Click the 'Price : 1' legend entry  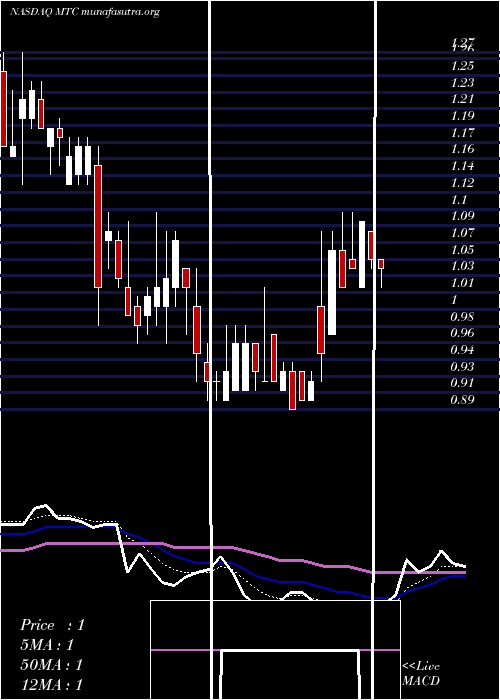click(52, 625)
